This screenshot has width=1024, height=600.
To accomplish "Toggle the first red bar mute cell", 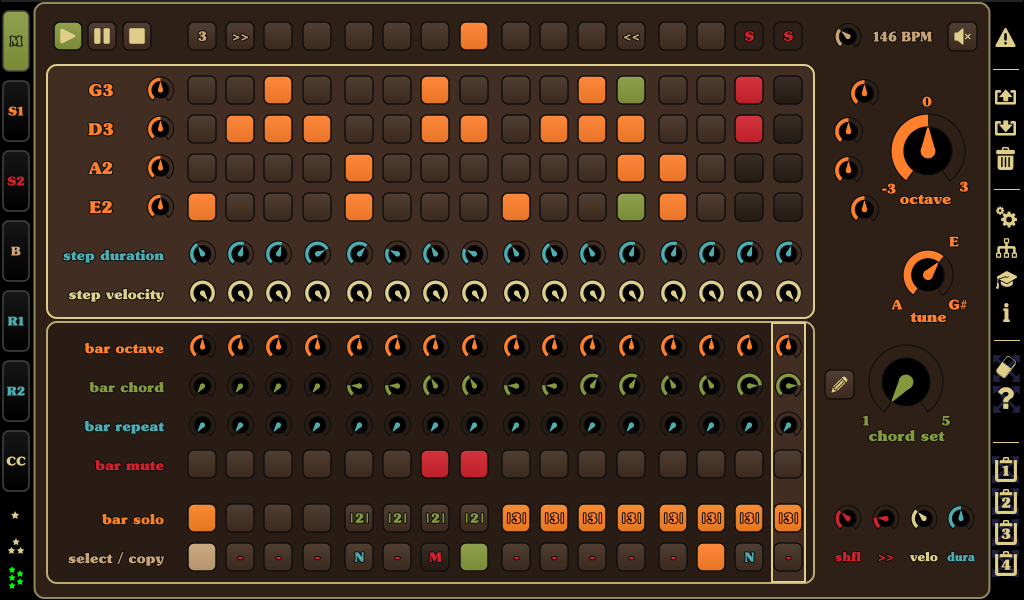I will 435,464.
